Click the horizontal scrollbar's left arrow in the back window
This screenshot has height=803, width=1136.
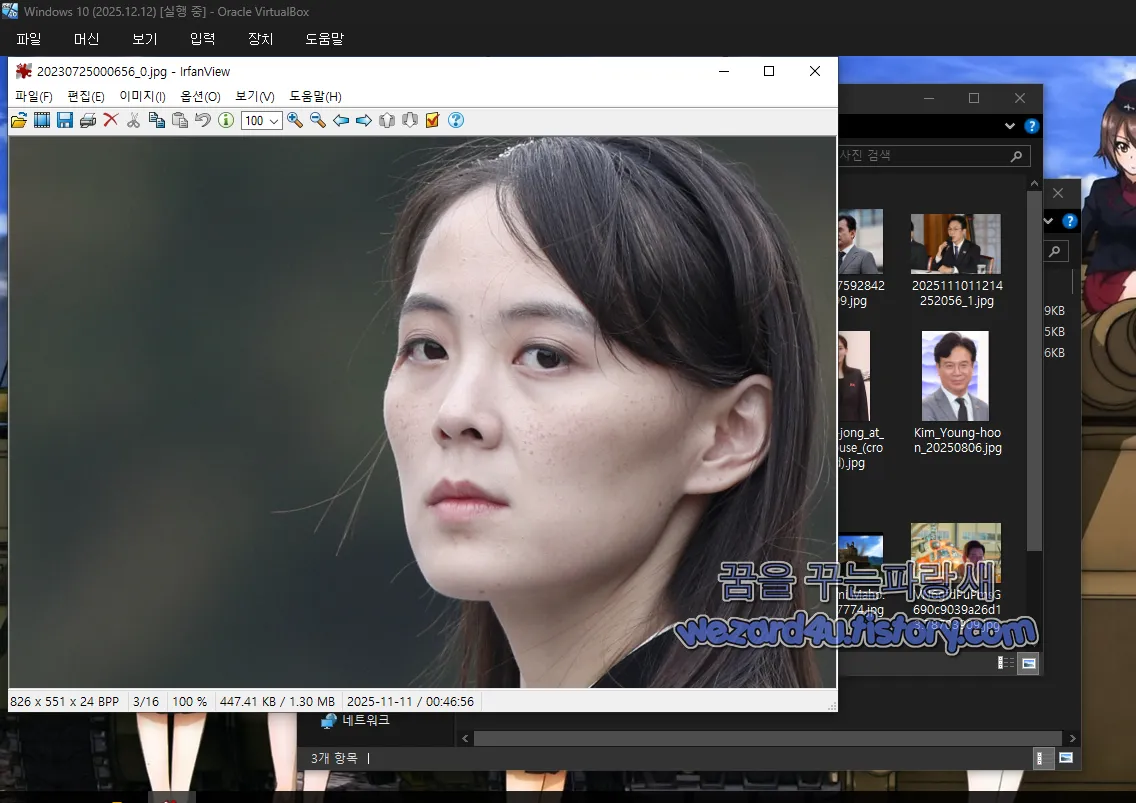[x=465, y=738]
